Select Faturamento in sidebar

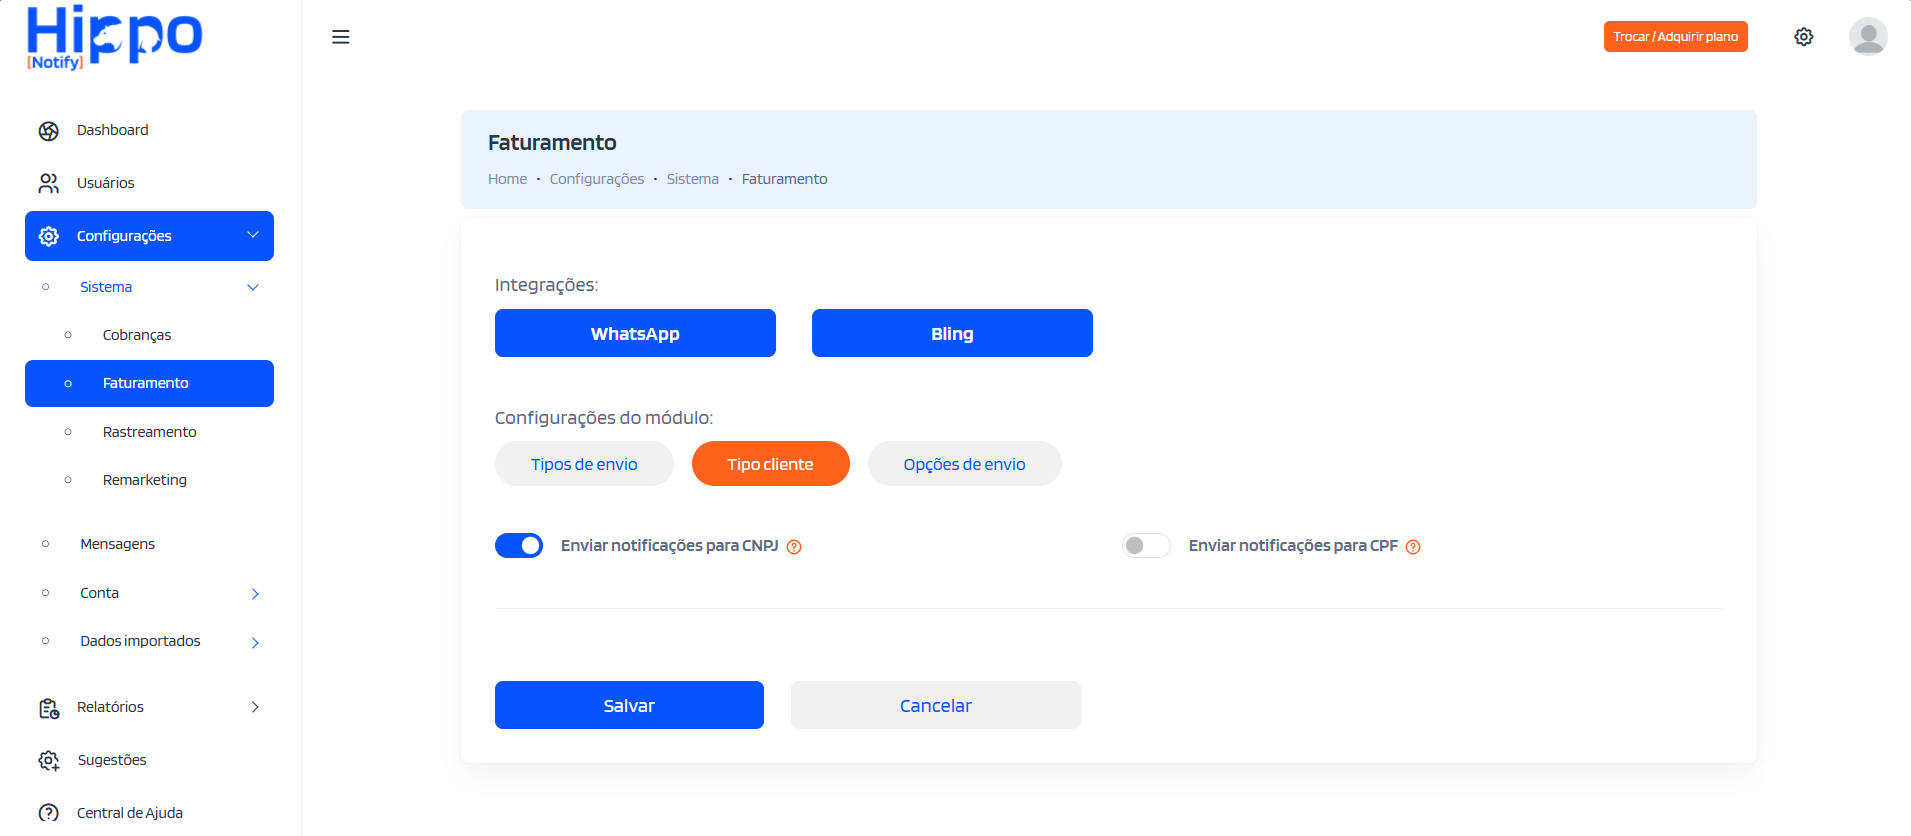coord(149,383)
